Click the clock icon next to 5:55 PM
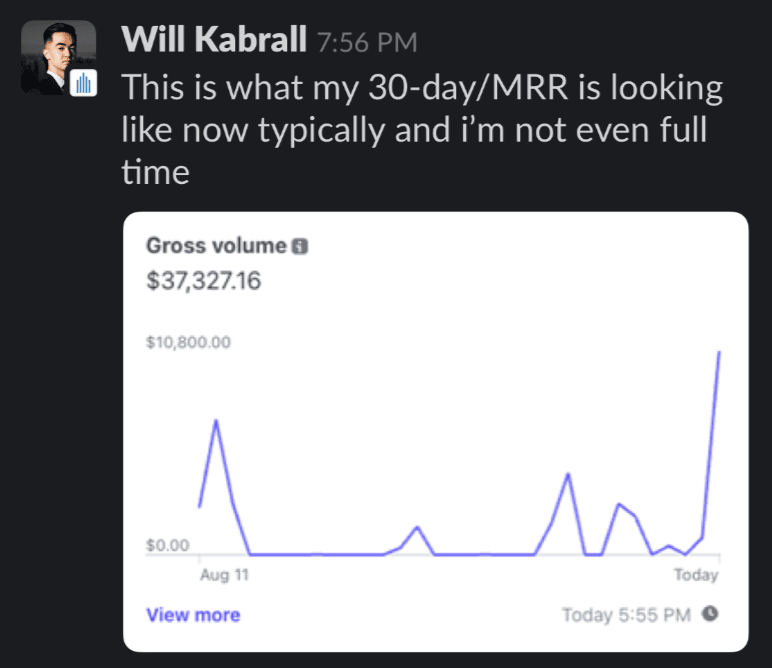 point(710,614)
